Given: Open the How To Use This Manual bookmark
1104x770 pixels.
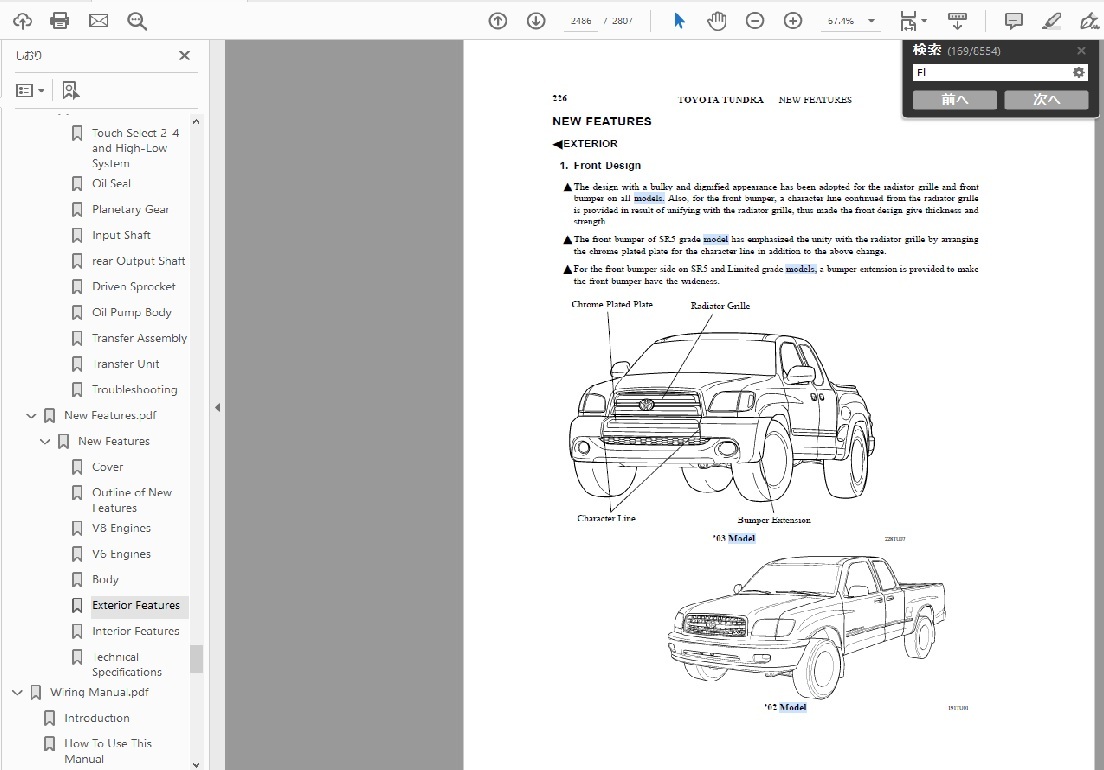Looking at the screenshot, I should coord(108,751).
